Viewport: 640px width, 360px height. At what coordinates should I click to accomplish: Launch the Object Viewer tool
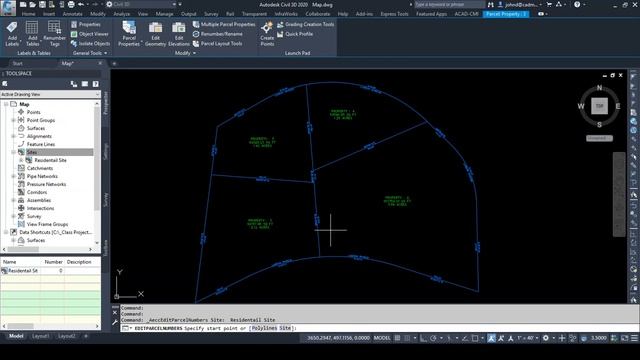coord(90,34)
